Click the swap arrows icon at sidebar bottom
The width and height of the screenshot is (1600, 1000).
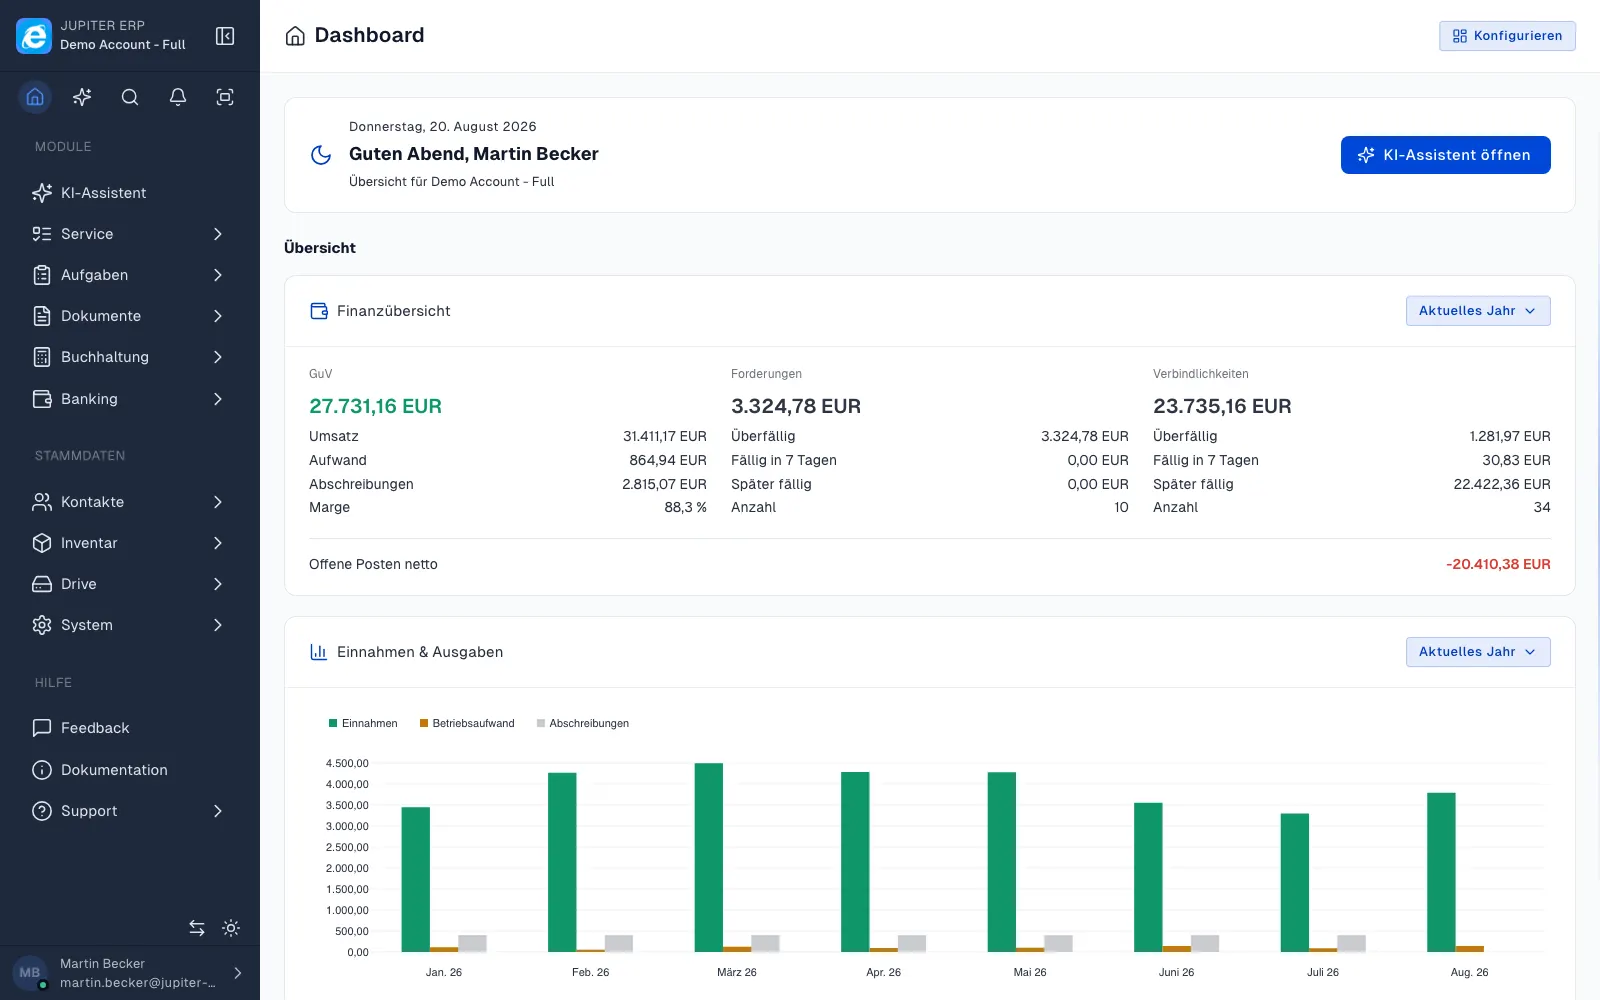[x=197, y=928]
